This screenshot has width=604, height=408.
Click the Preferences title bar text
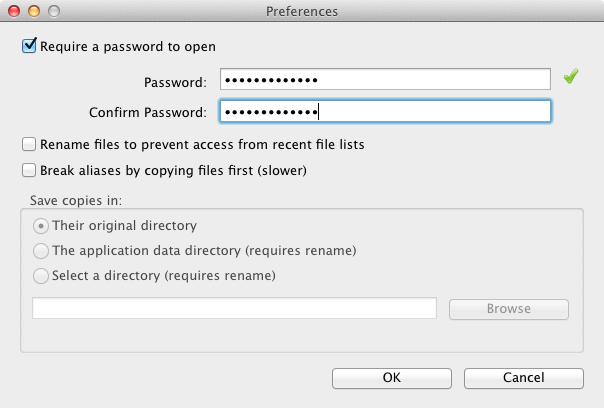tap(302, 12)
